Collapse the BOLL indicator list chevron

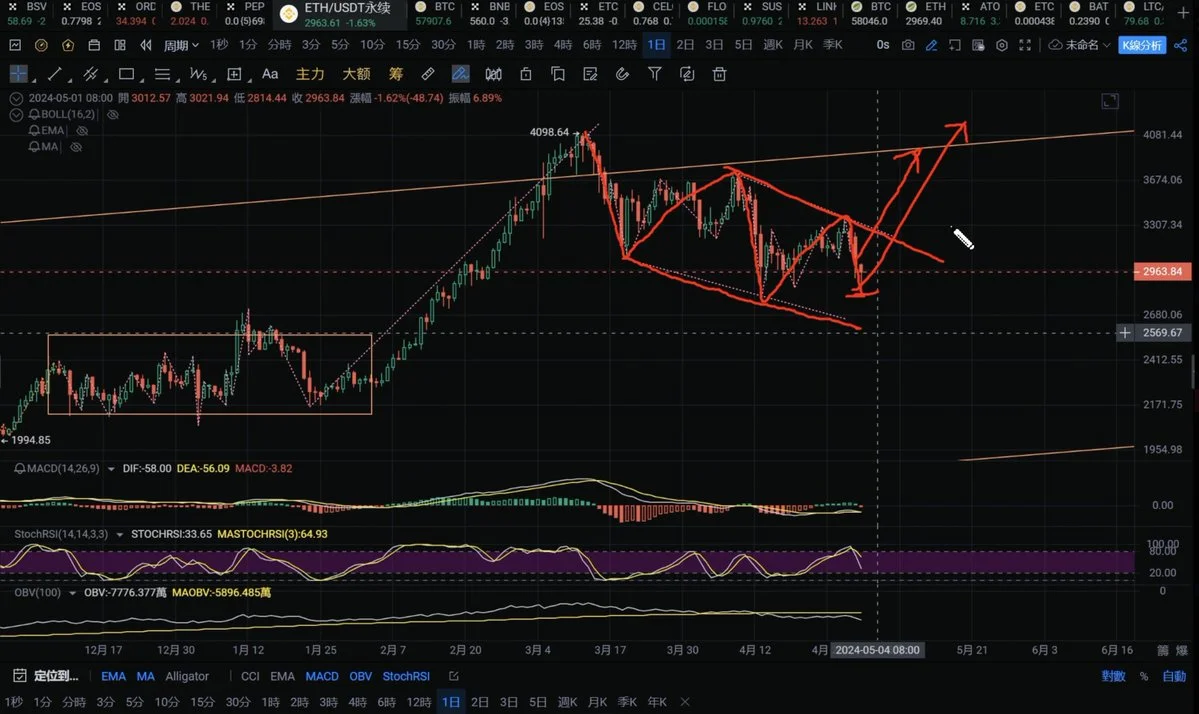[16, 115]
